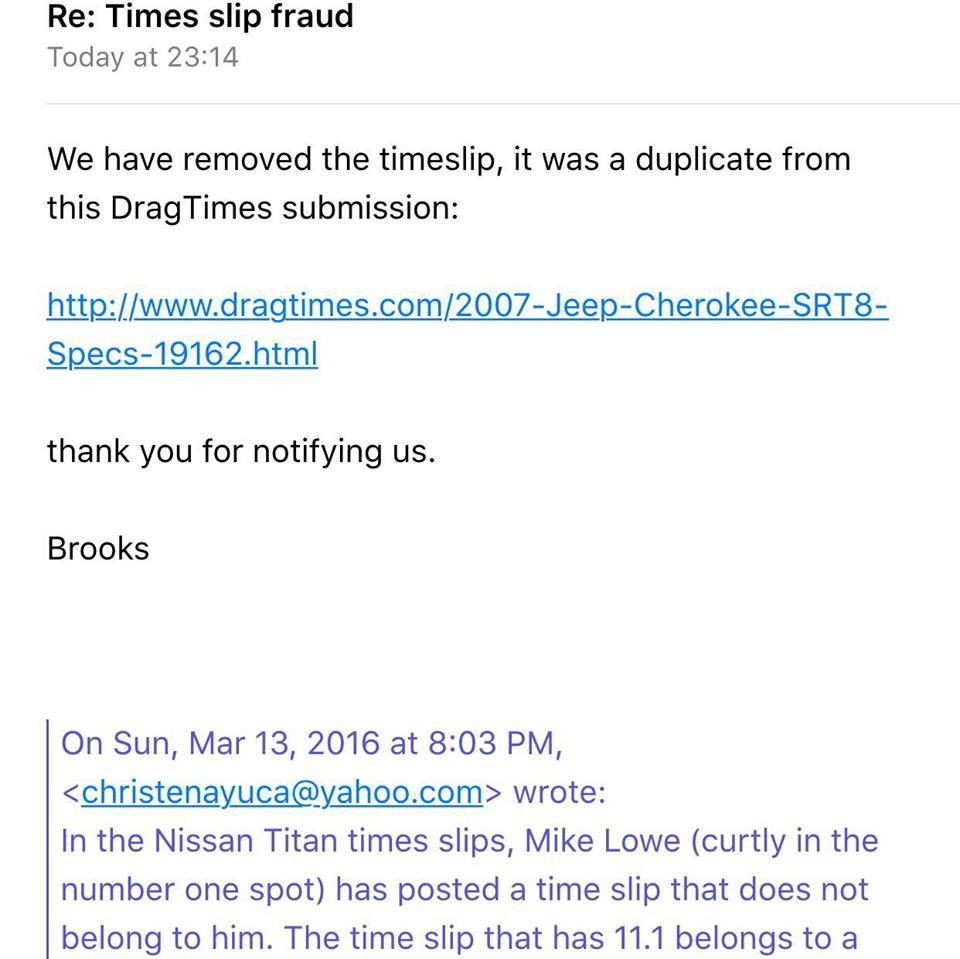Viewport: 960px width, 959px height.
Task: Select the 'Brooks' signature
Action: tap(98, 549)
